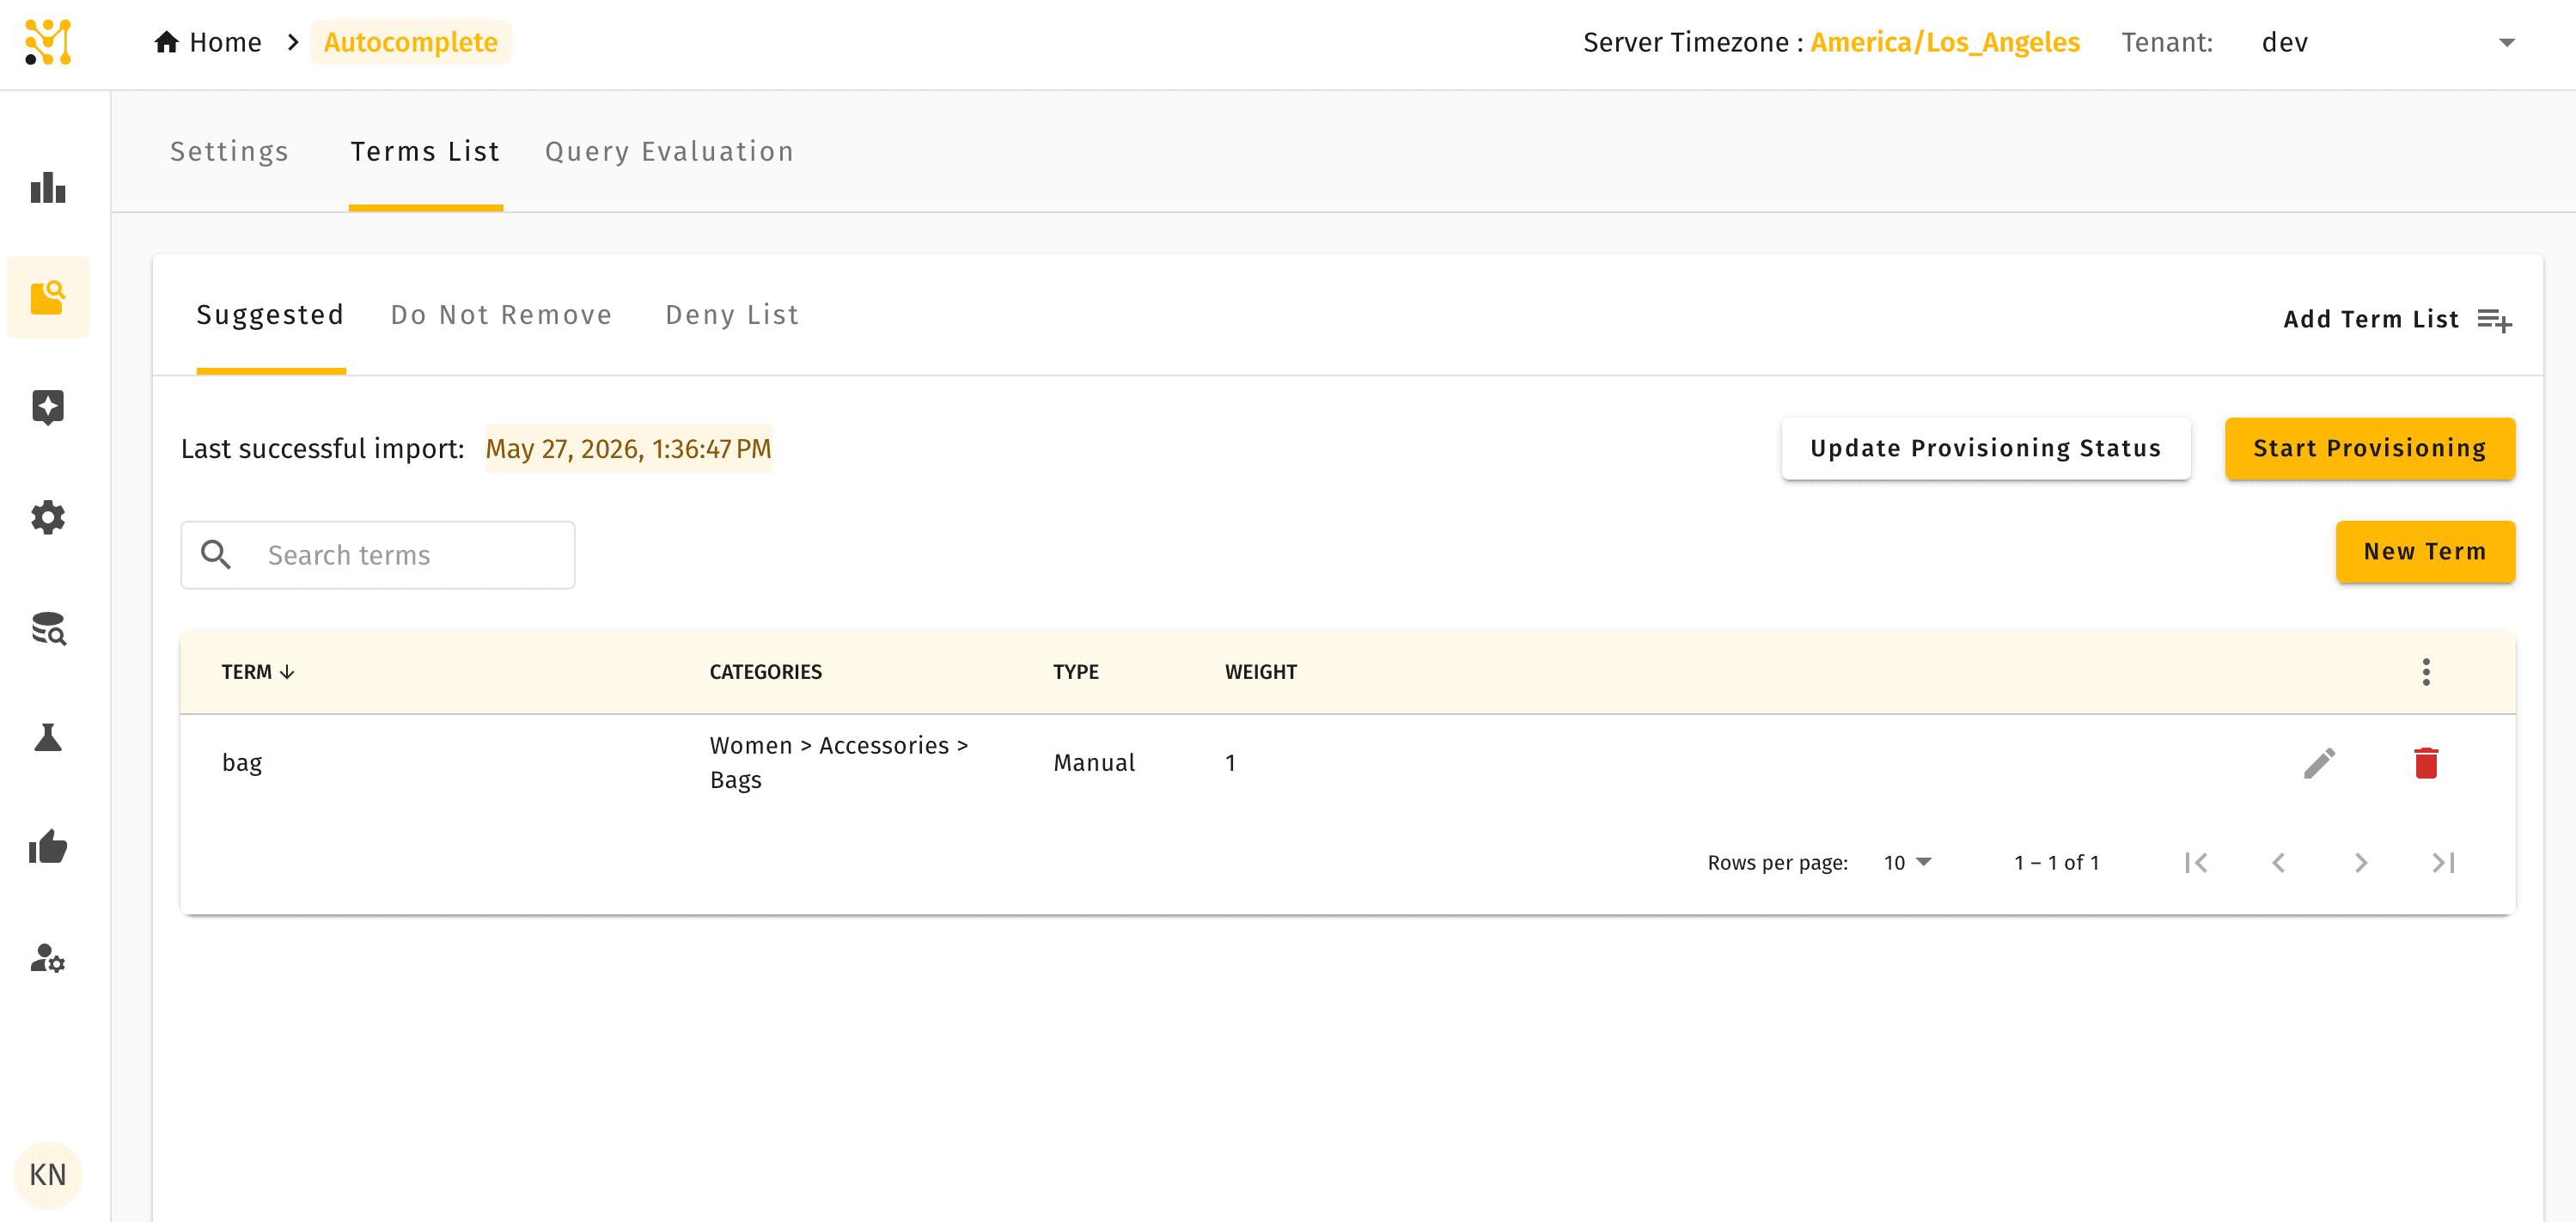The image size is (2576, 1222).
Task: Click the 'Manual' type cell
Action: point(1094,763)
